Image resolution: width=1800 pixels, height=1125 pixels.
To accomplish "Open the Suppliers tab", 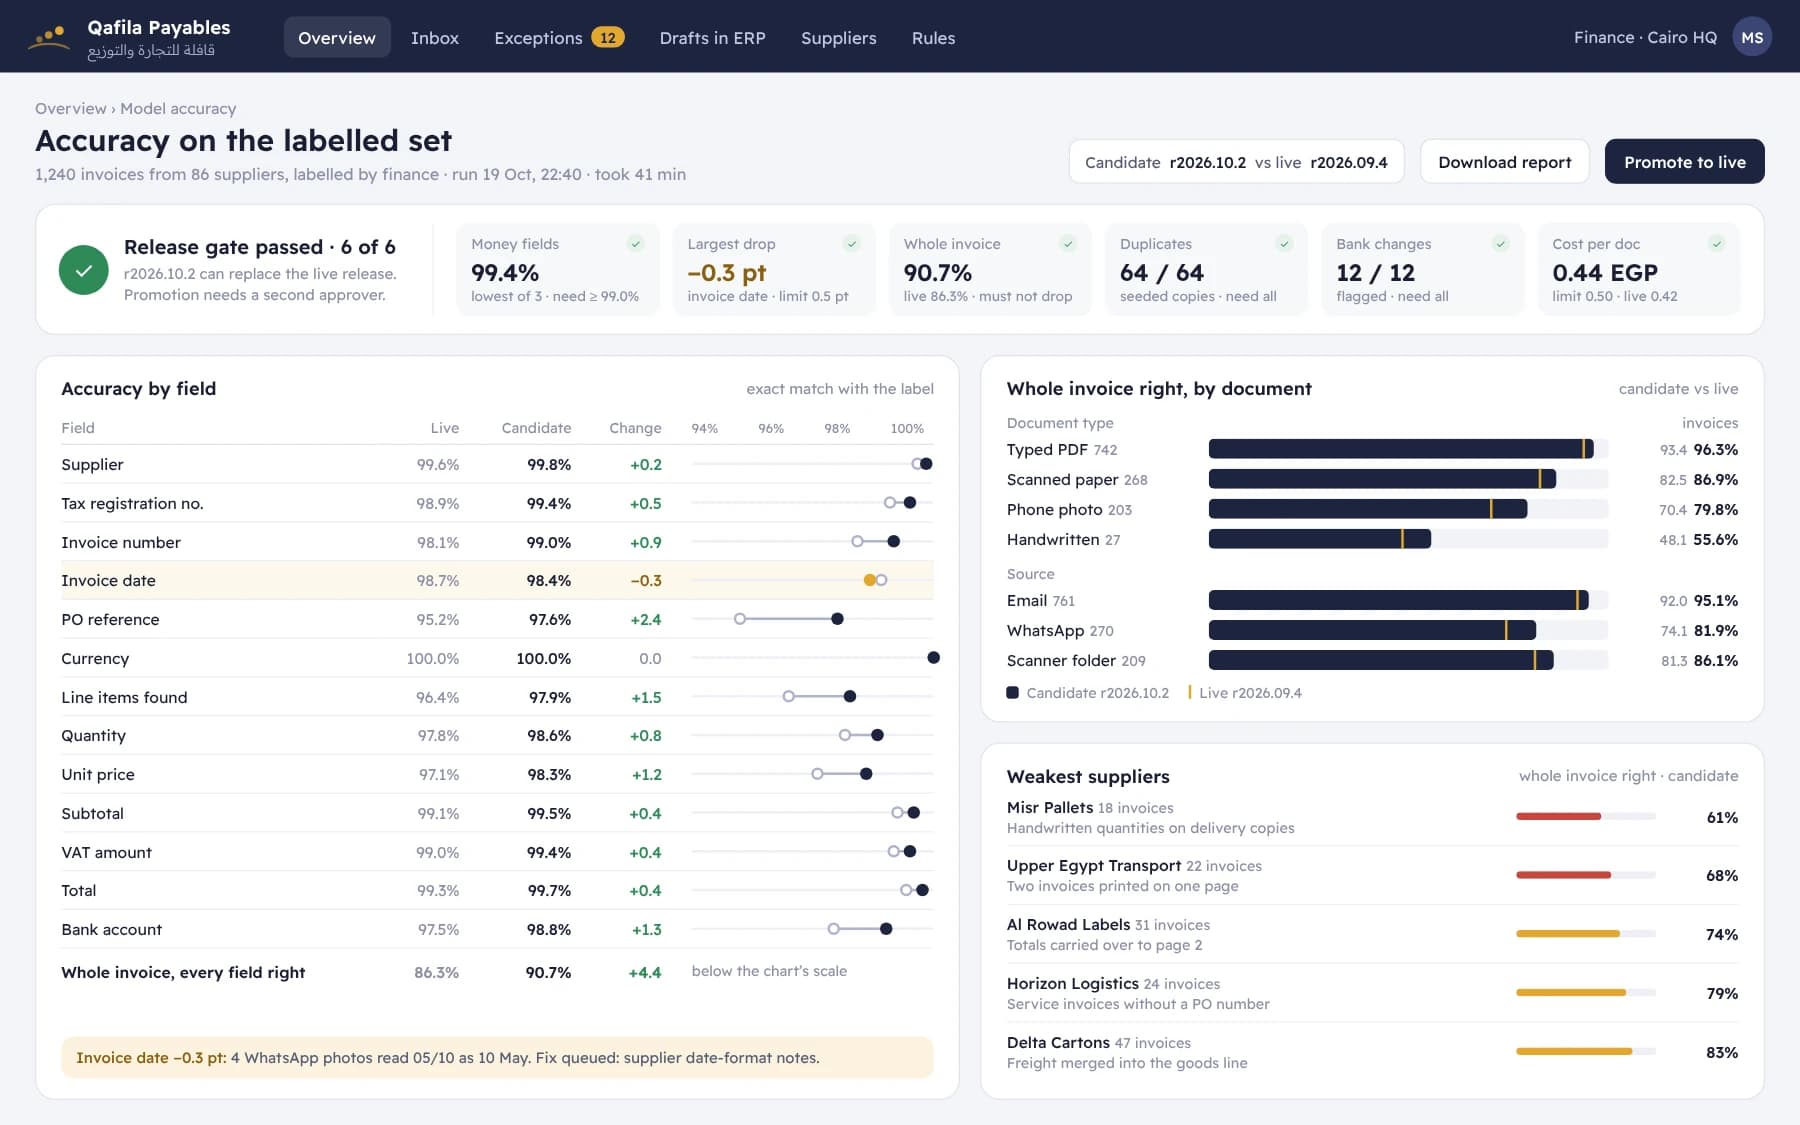I will 838,38.
